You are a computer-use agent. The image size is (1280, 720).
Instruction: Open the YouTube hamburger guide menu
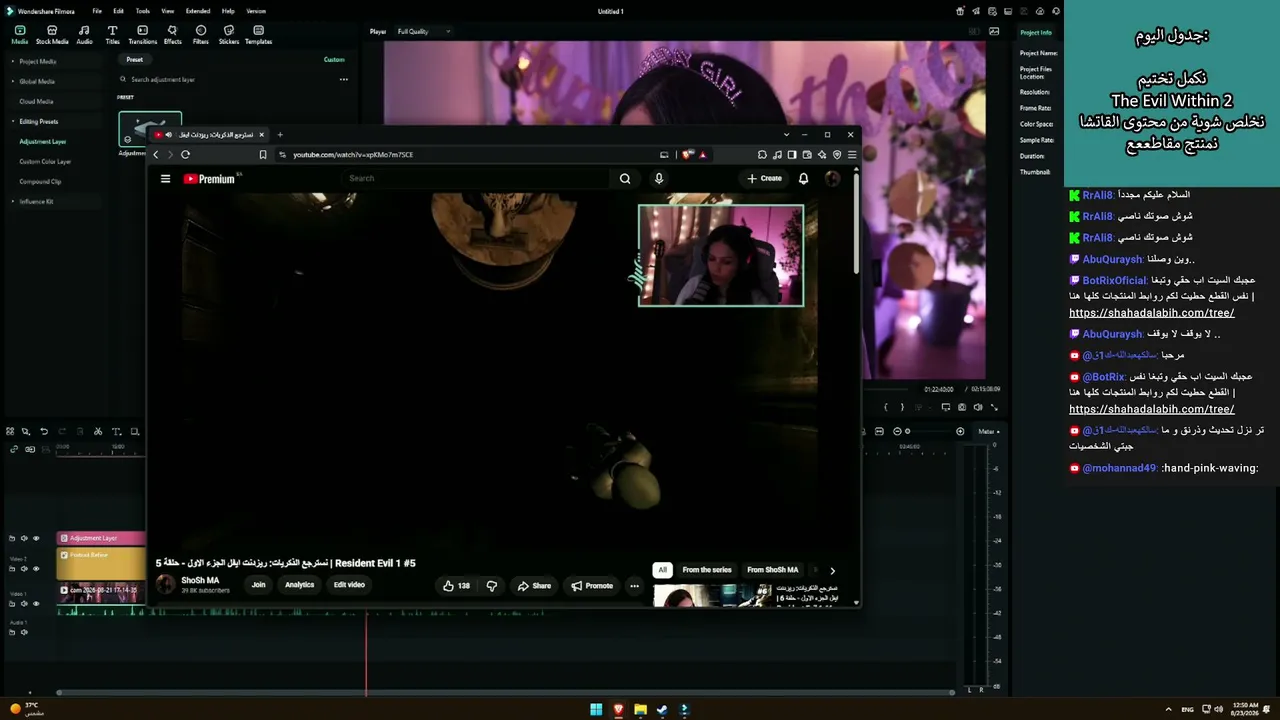click(x=165, y=179)
